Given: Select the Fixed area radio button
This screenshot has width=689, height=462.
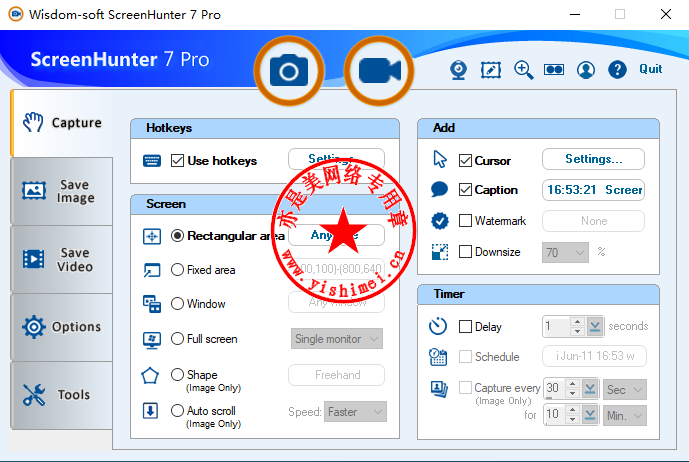Looking at the screenshot, I should coord(178,269).
